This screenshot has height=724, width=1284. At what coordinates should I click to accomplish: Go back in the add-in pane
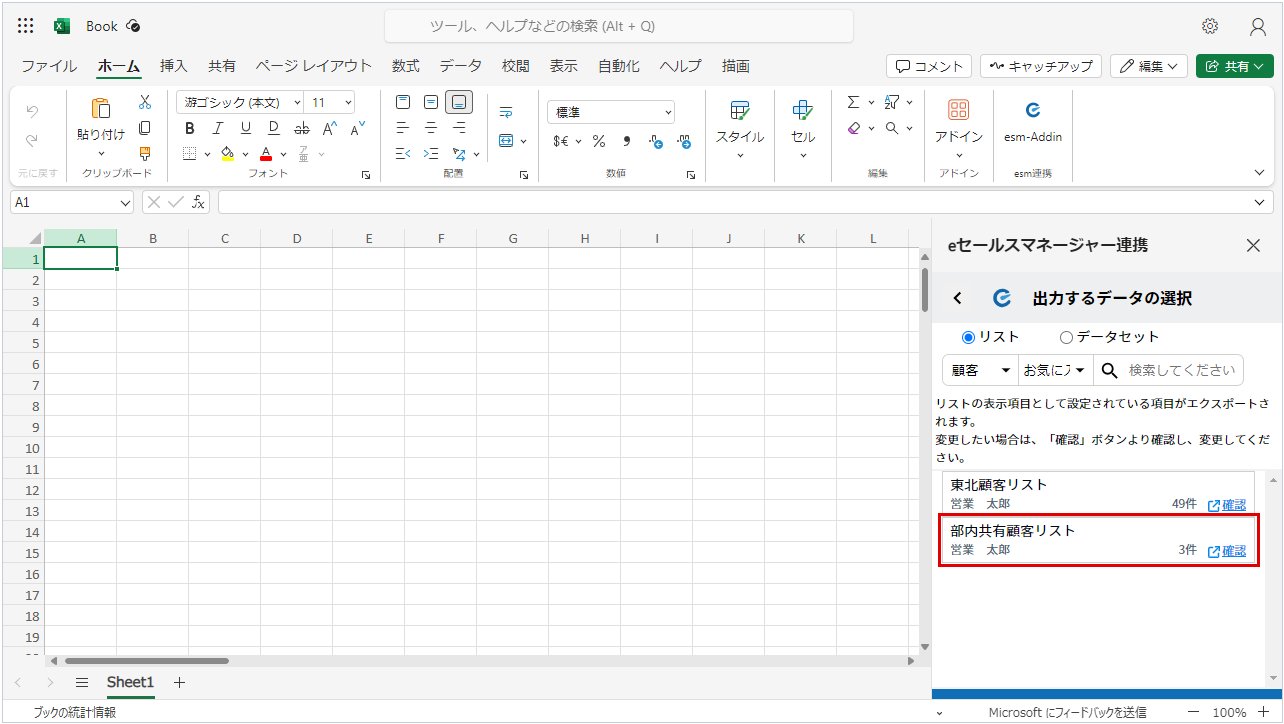[958, 298]
